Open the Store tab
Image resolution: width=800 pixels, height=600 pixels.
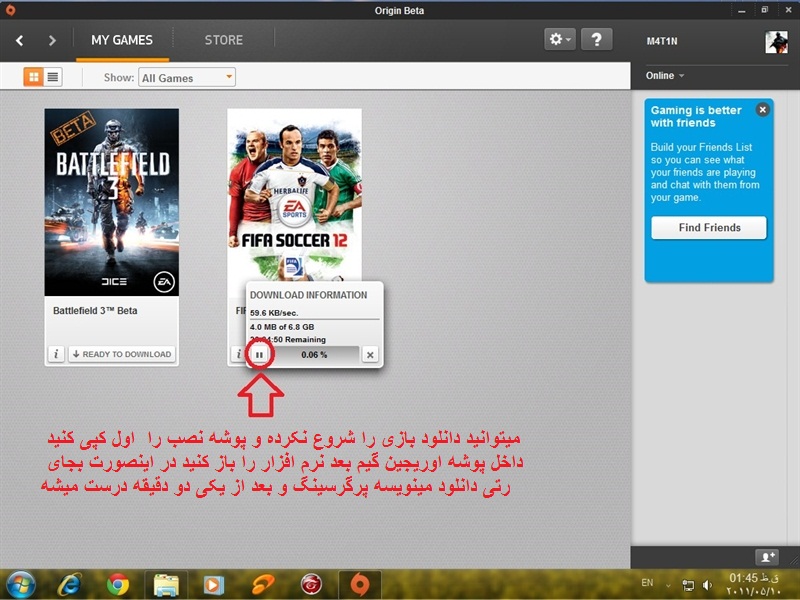click(223, 40)
